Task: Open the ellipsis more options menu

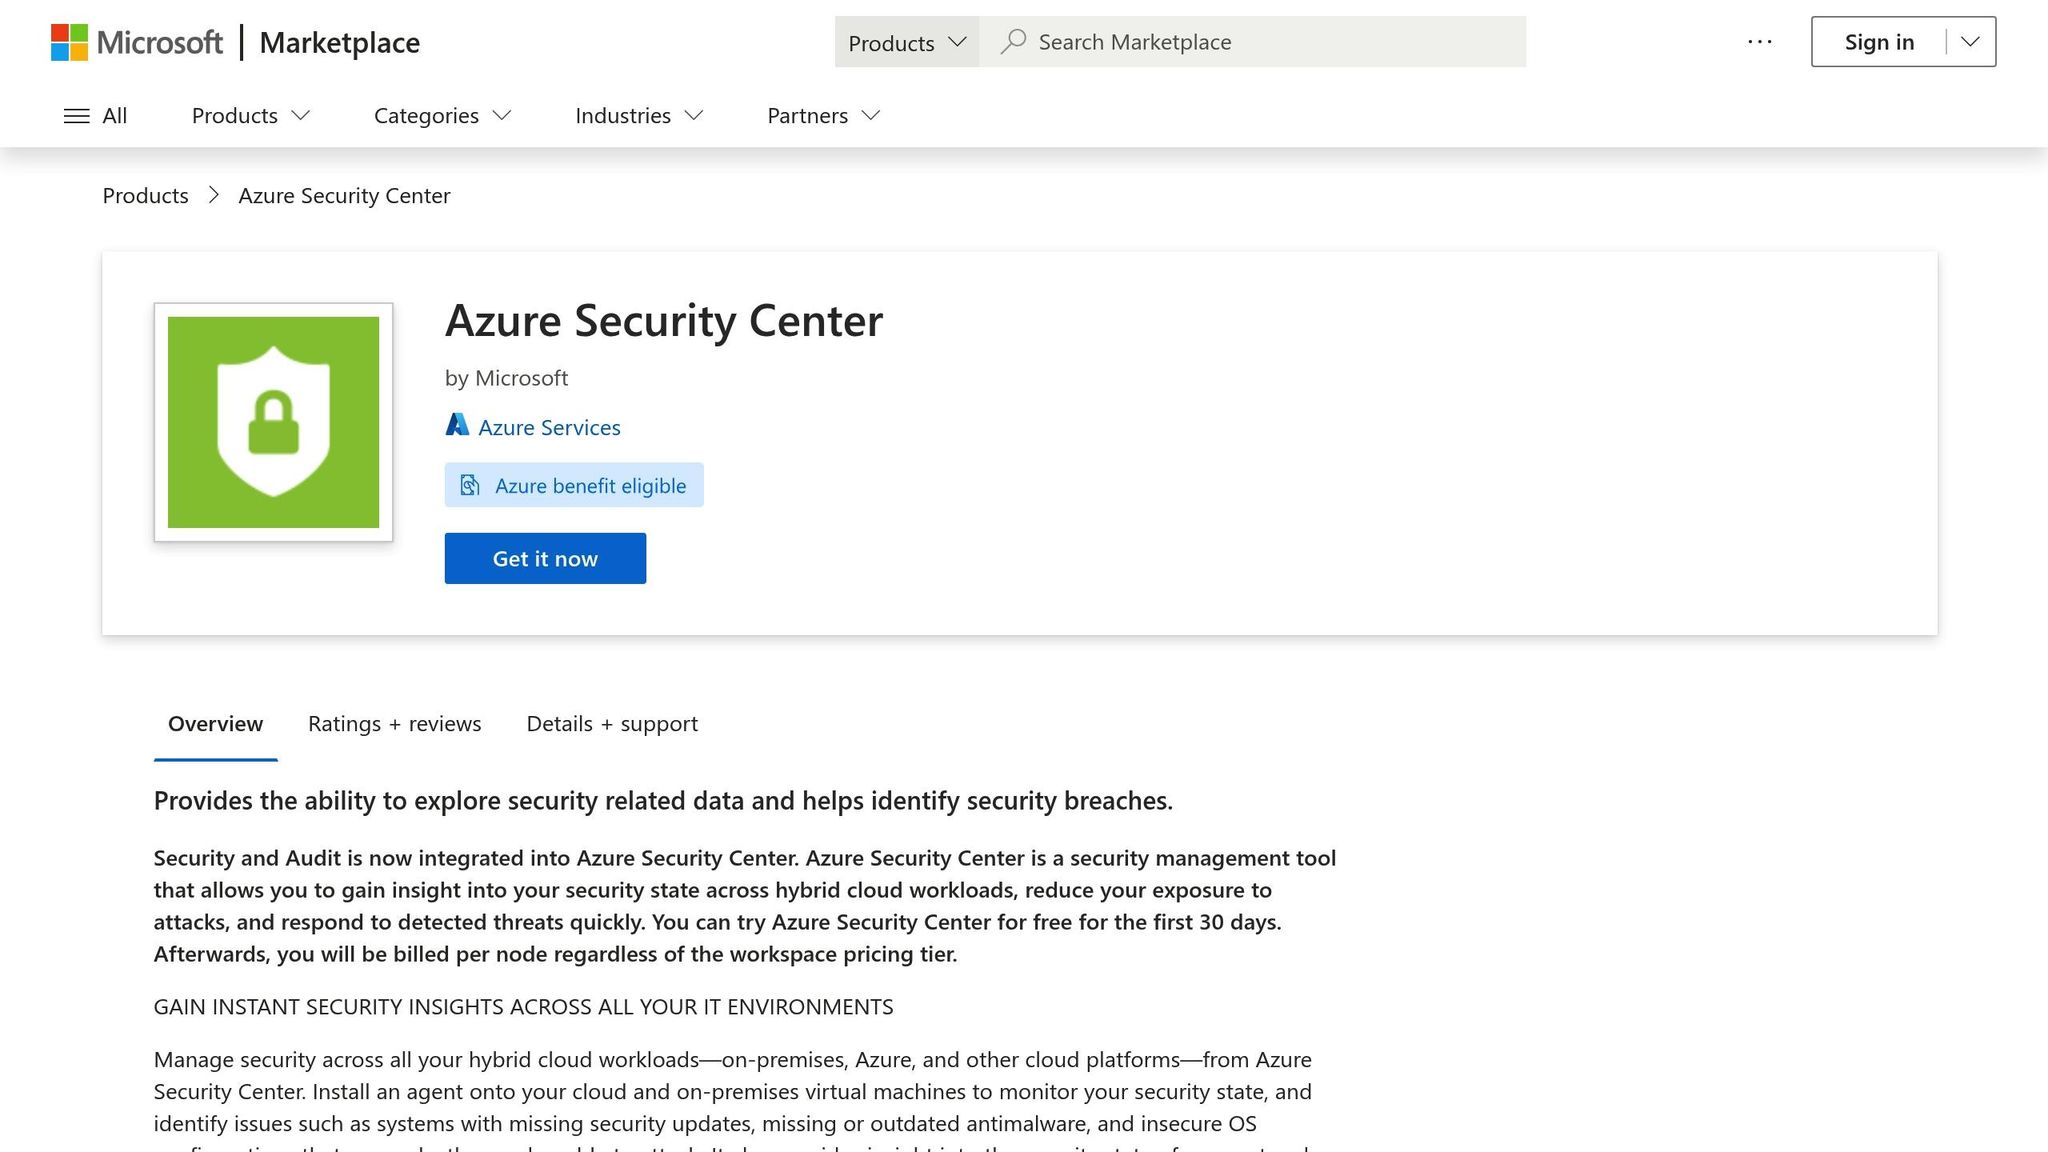Action: click(1758, 41)
